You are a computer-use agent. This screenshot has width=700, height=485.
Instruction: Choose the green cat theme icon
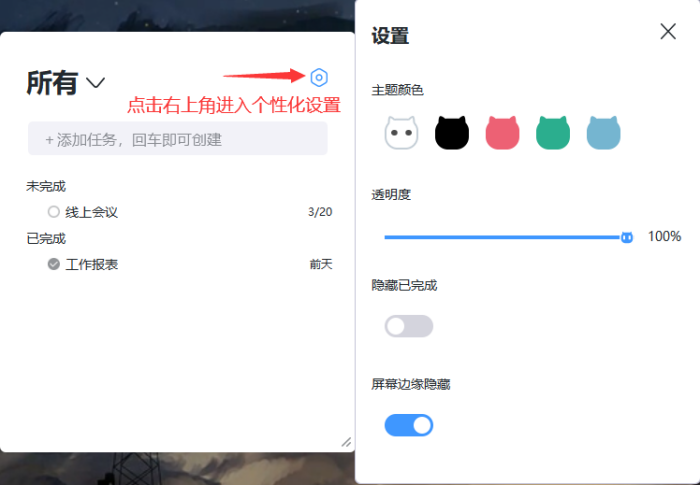553,132
